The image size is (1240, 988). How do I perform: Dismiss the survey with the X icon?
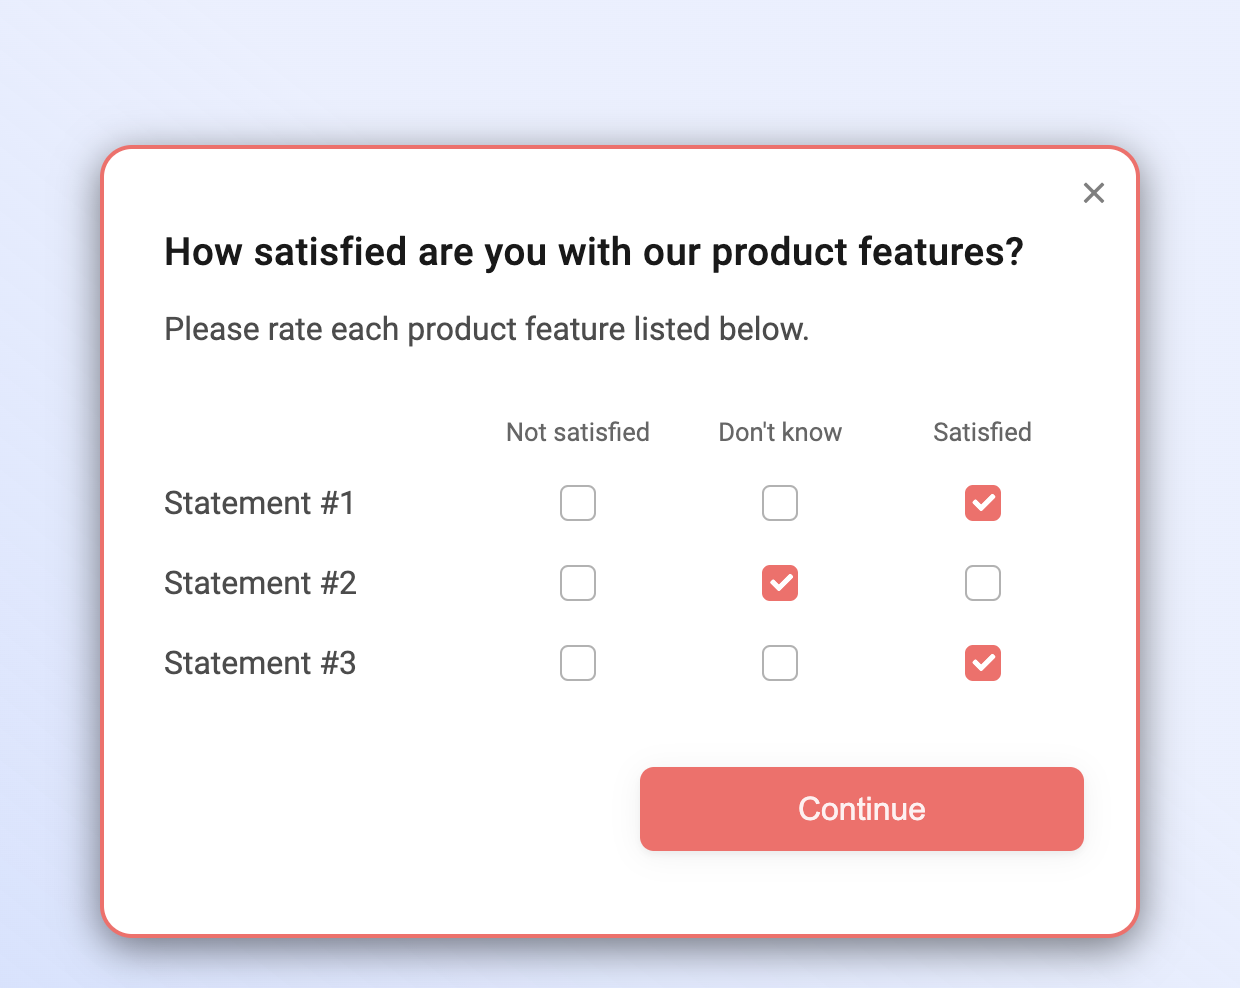(x=1093, y=193)
